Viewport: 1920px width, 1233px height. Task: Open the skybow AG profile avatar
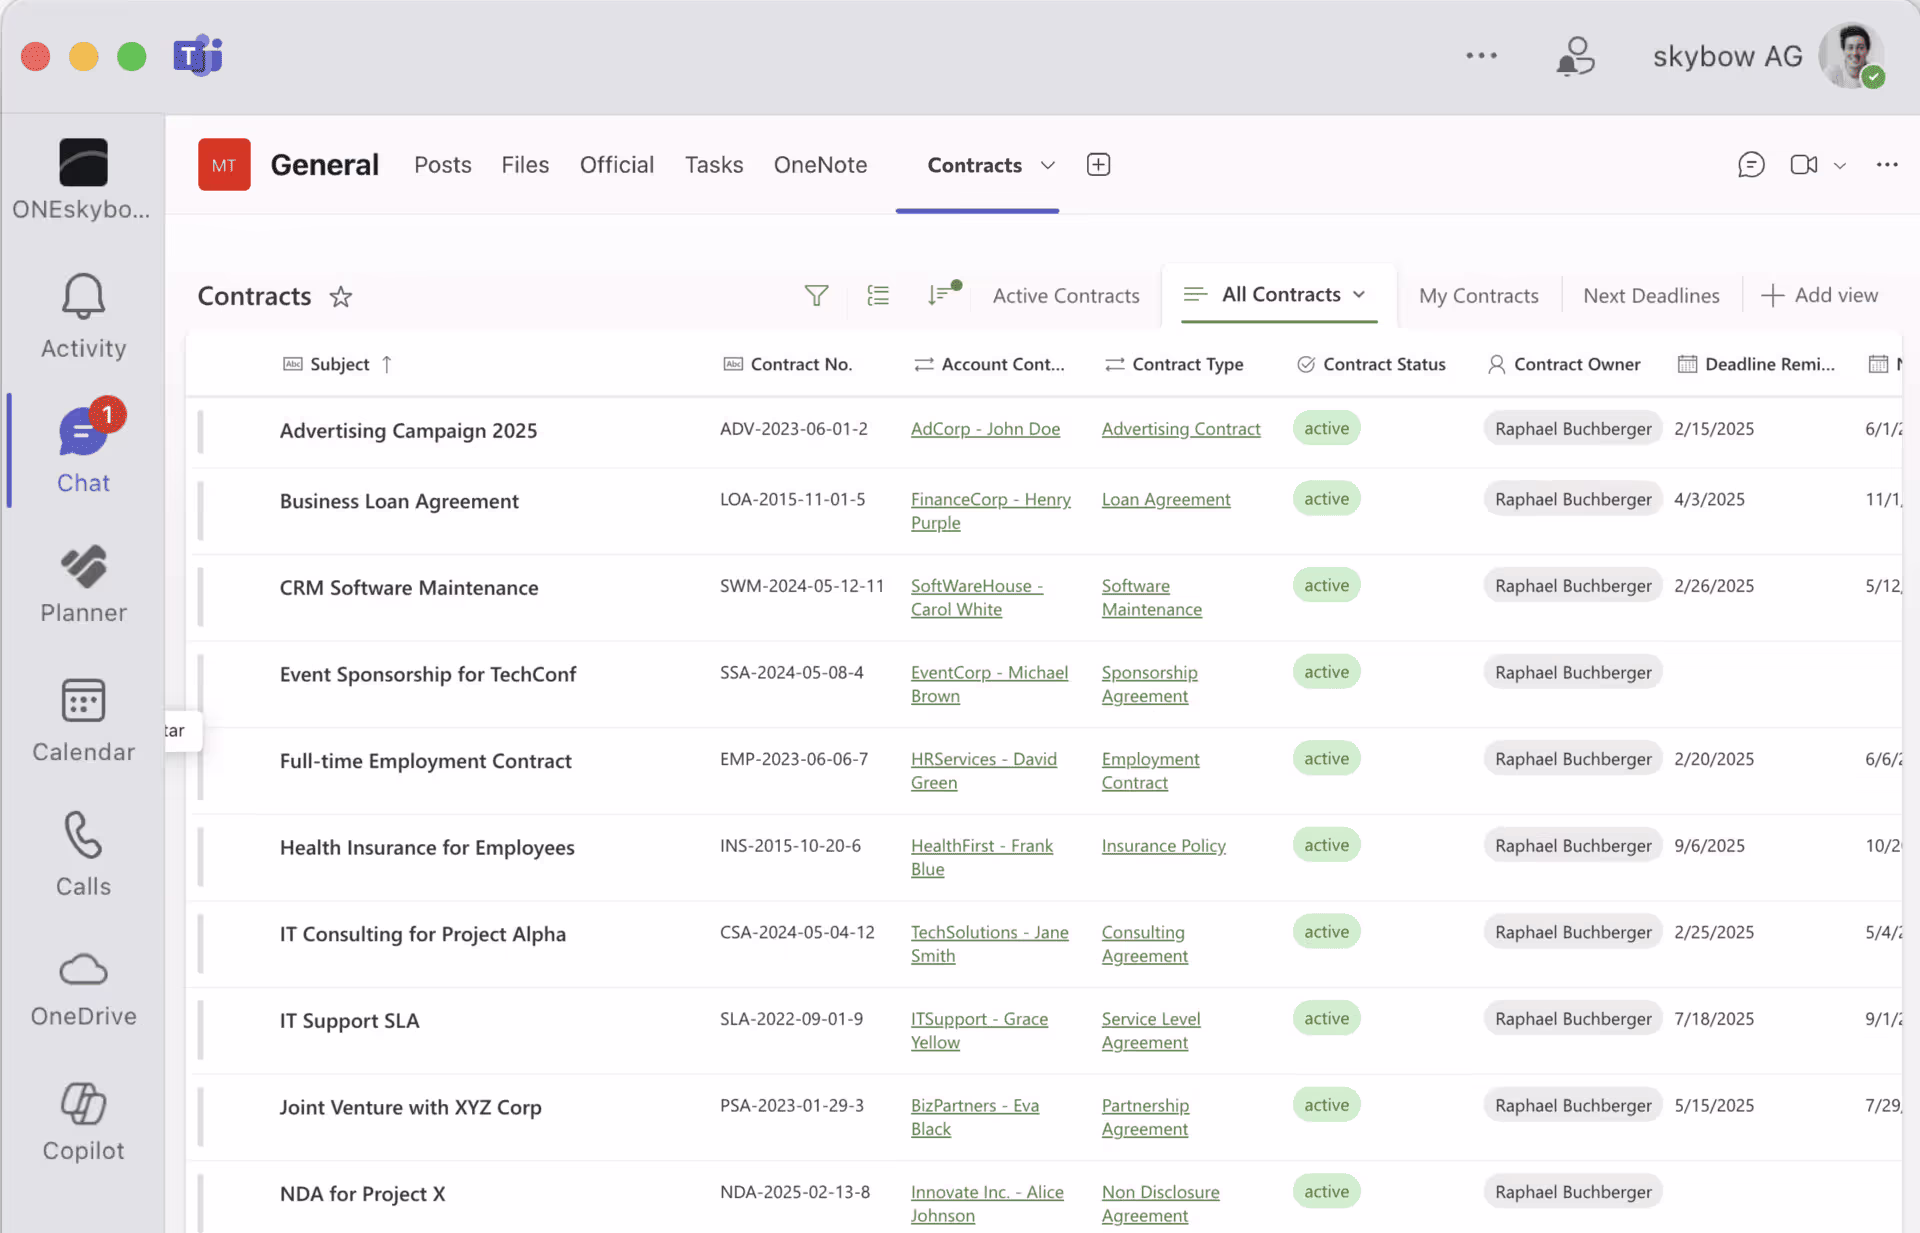tap(1851, 56)
